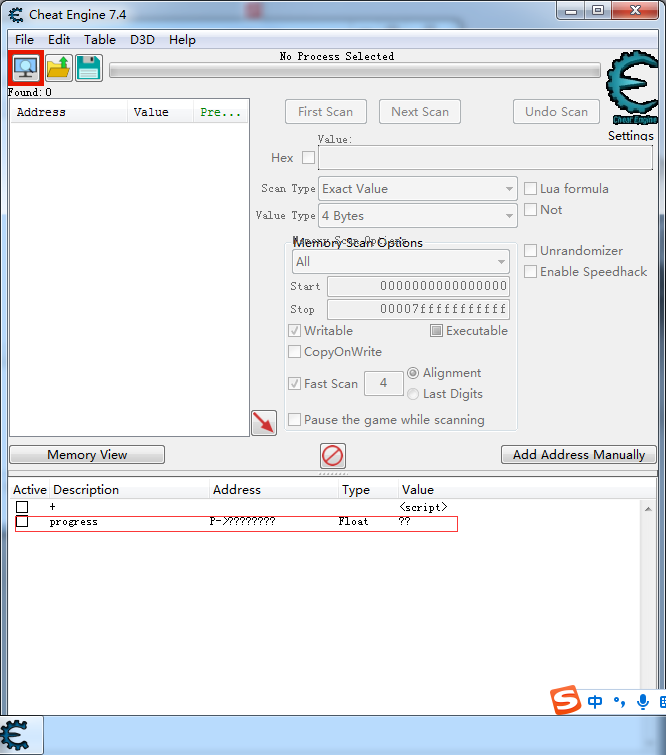666x755 pixels.
Task: Enable the Speedhack checkbox
Action: 530,272
